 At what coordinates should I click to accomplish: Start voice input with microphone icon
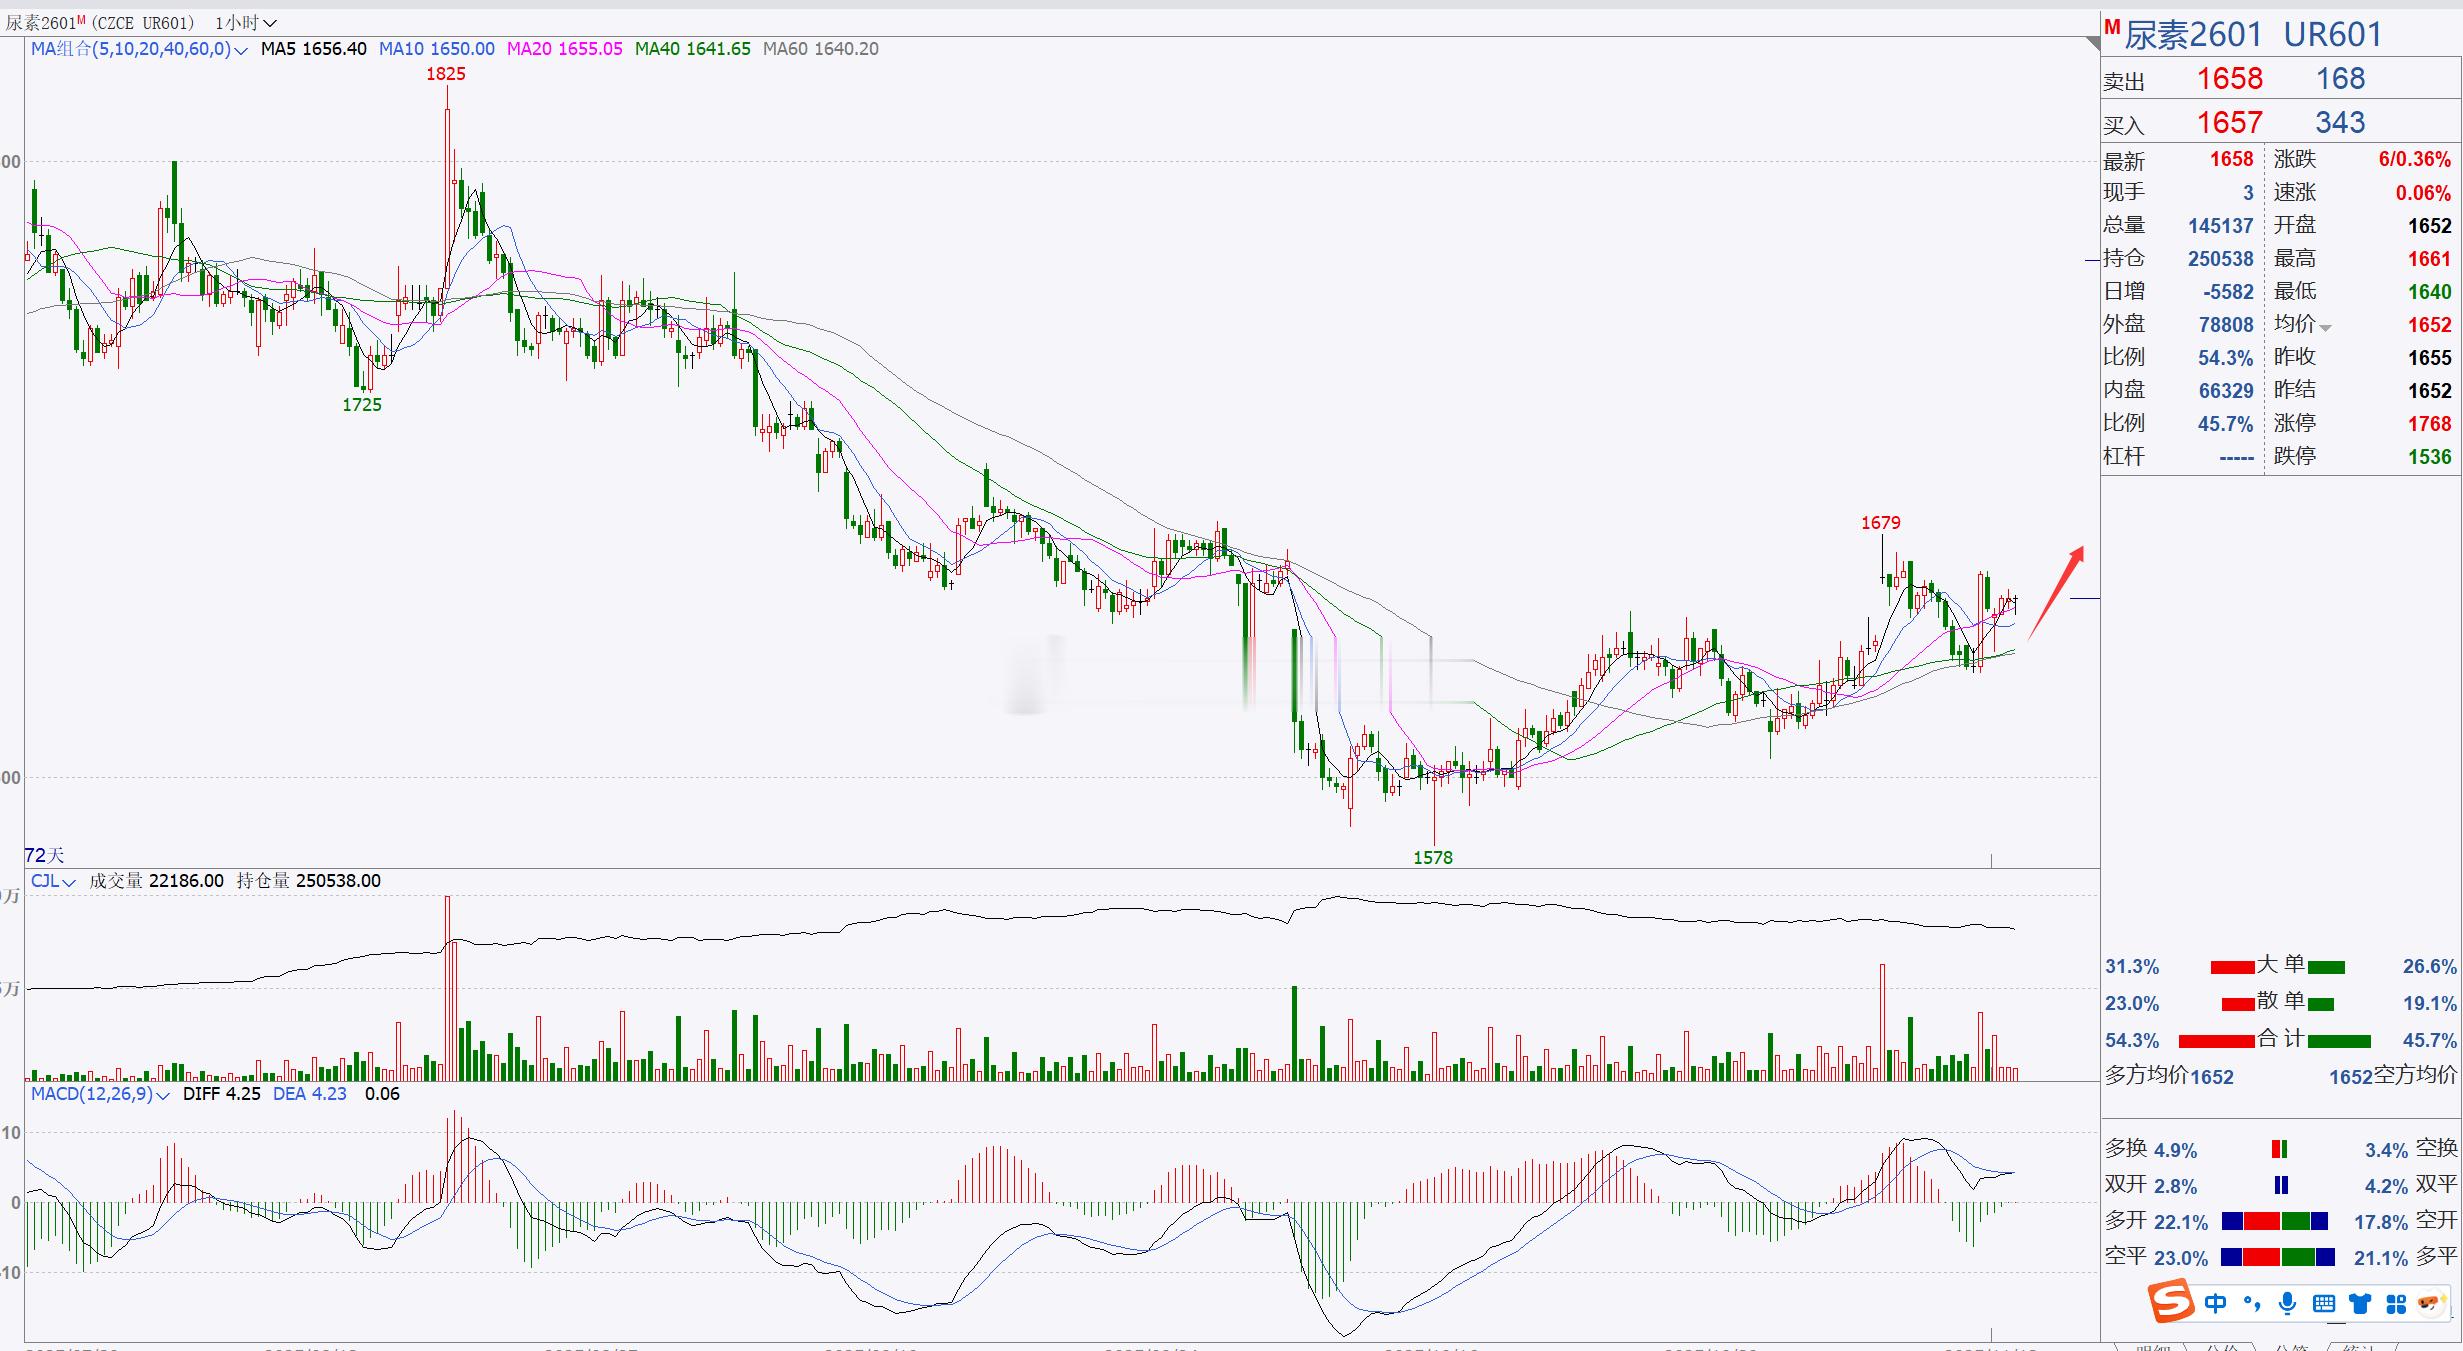[2287, 1303]
